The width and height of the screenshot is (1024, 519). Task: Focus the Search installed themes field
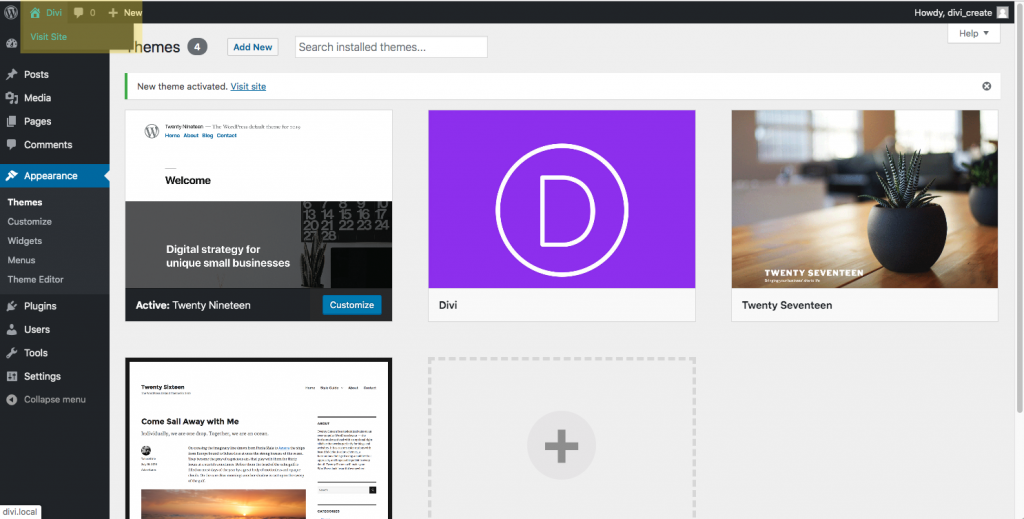click(x=391, y=47)
